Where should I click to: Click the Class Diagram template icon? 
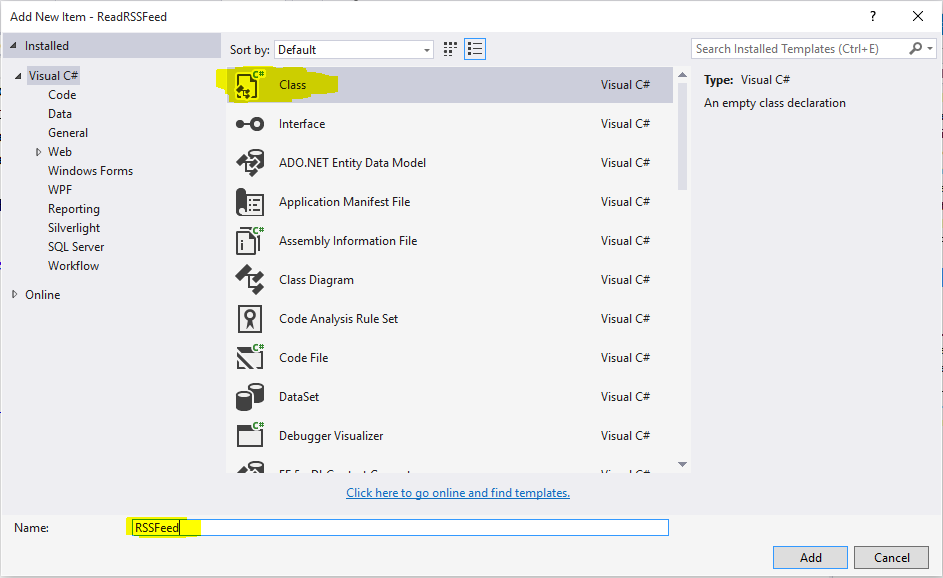(249, 280)
